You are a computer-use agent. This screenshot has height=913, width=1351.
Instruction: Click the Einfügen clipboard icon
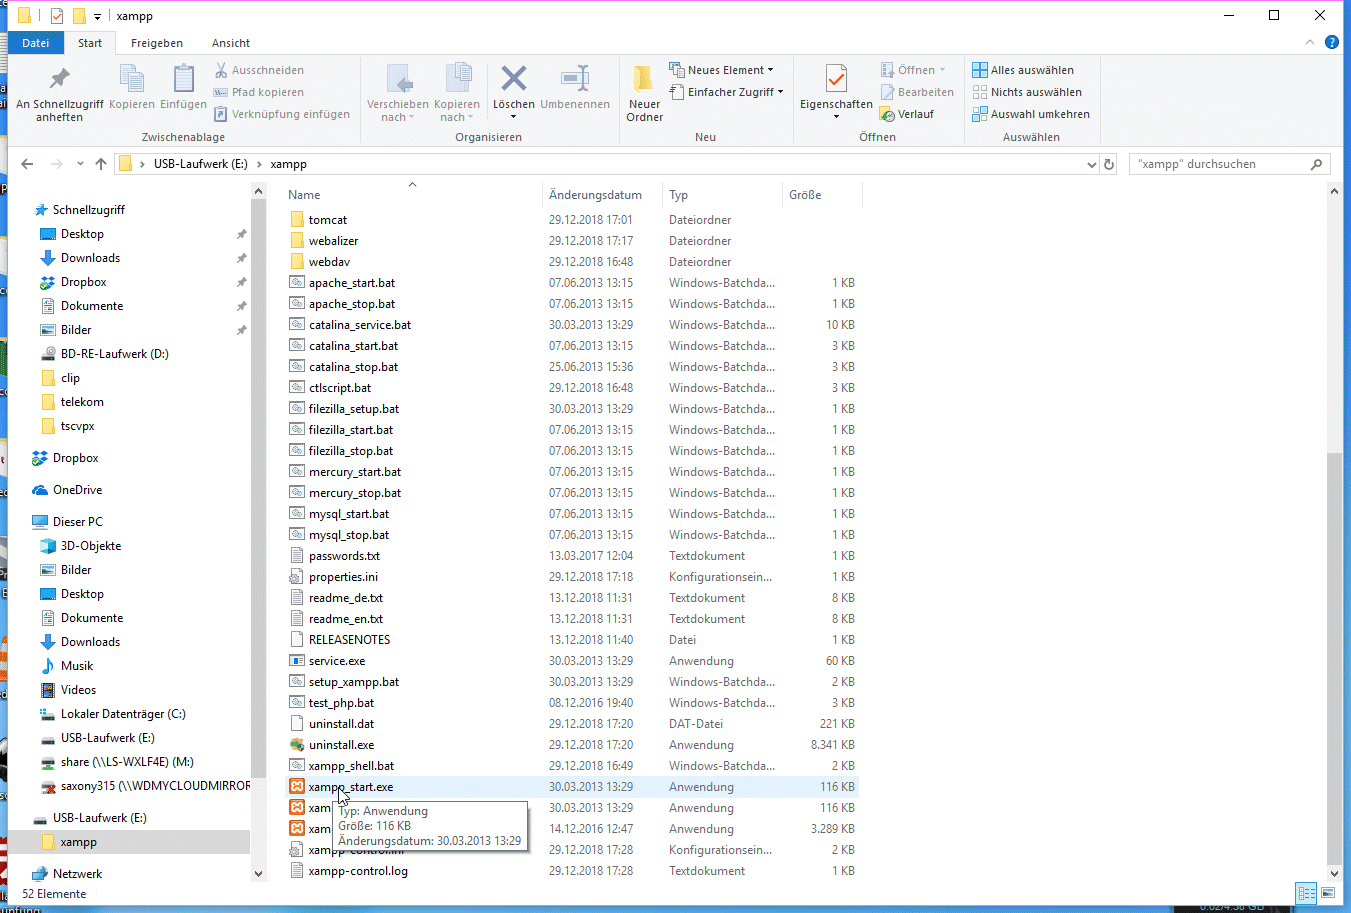pos(183,88)
